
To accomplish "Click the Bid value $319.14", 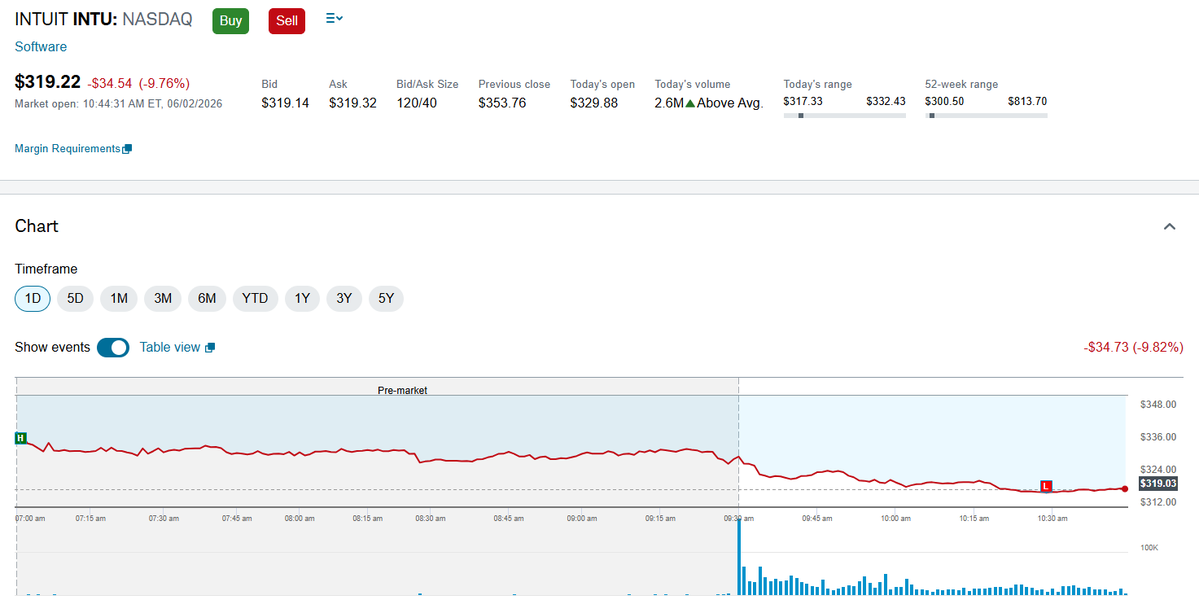I will click(x=285, y=103).
